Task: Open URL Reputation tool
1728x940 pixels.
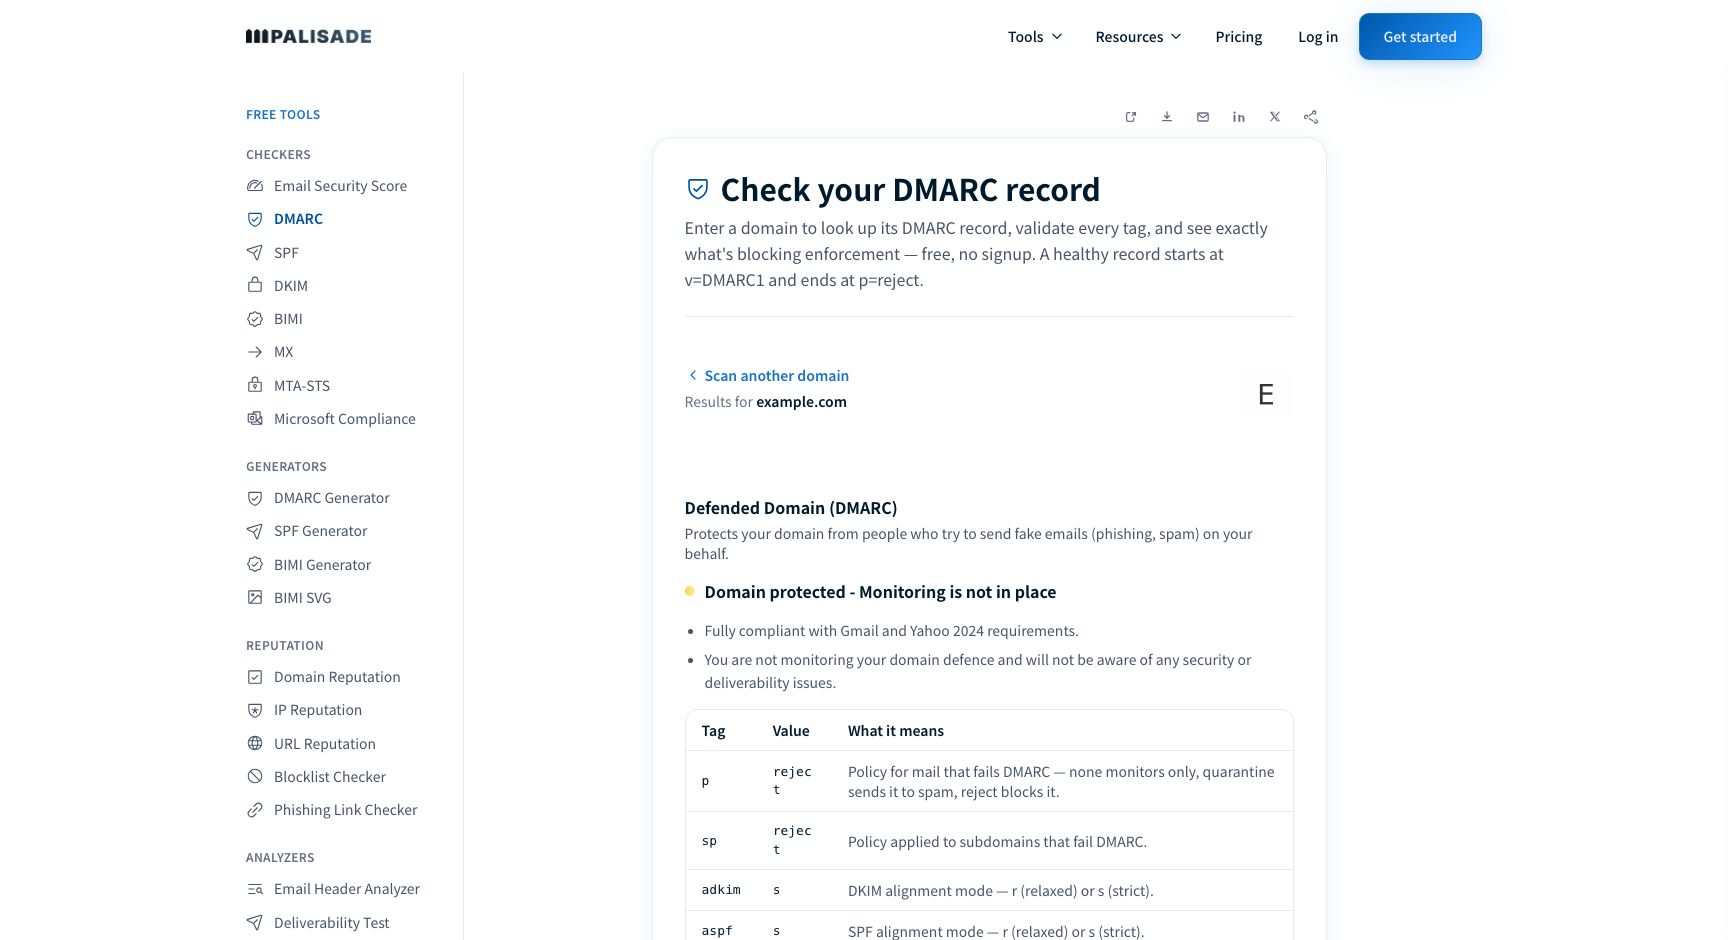Action: (x=325, y=744)
